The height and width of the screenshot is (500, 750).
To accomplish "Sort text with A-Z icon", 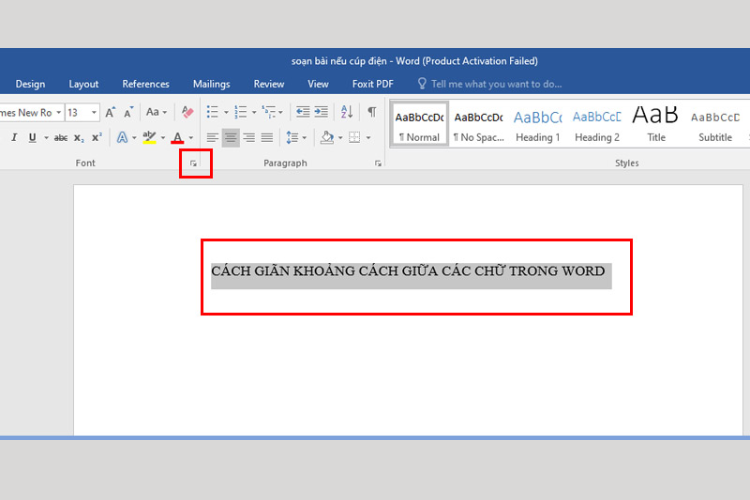I will point(347,112).
